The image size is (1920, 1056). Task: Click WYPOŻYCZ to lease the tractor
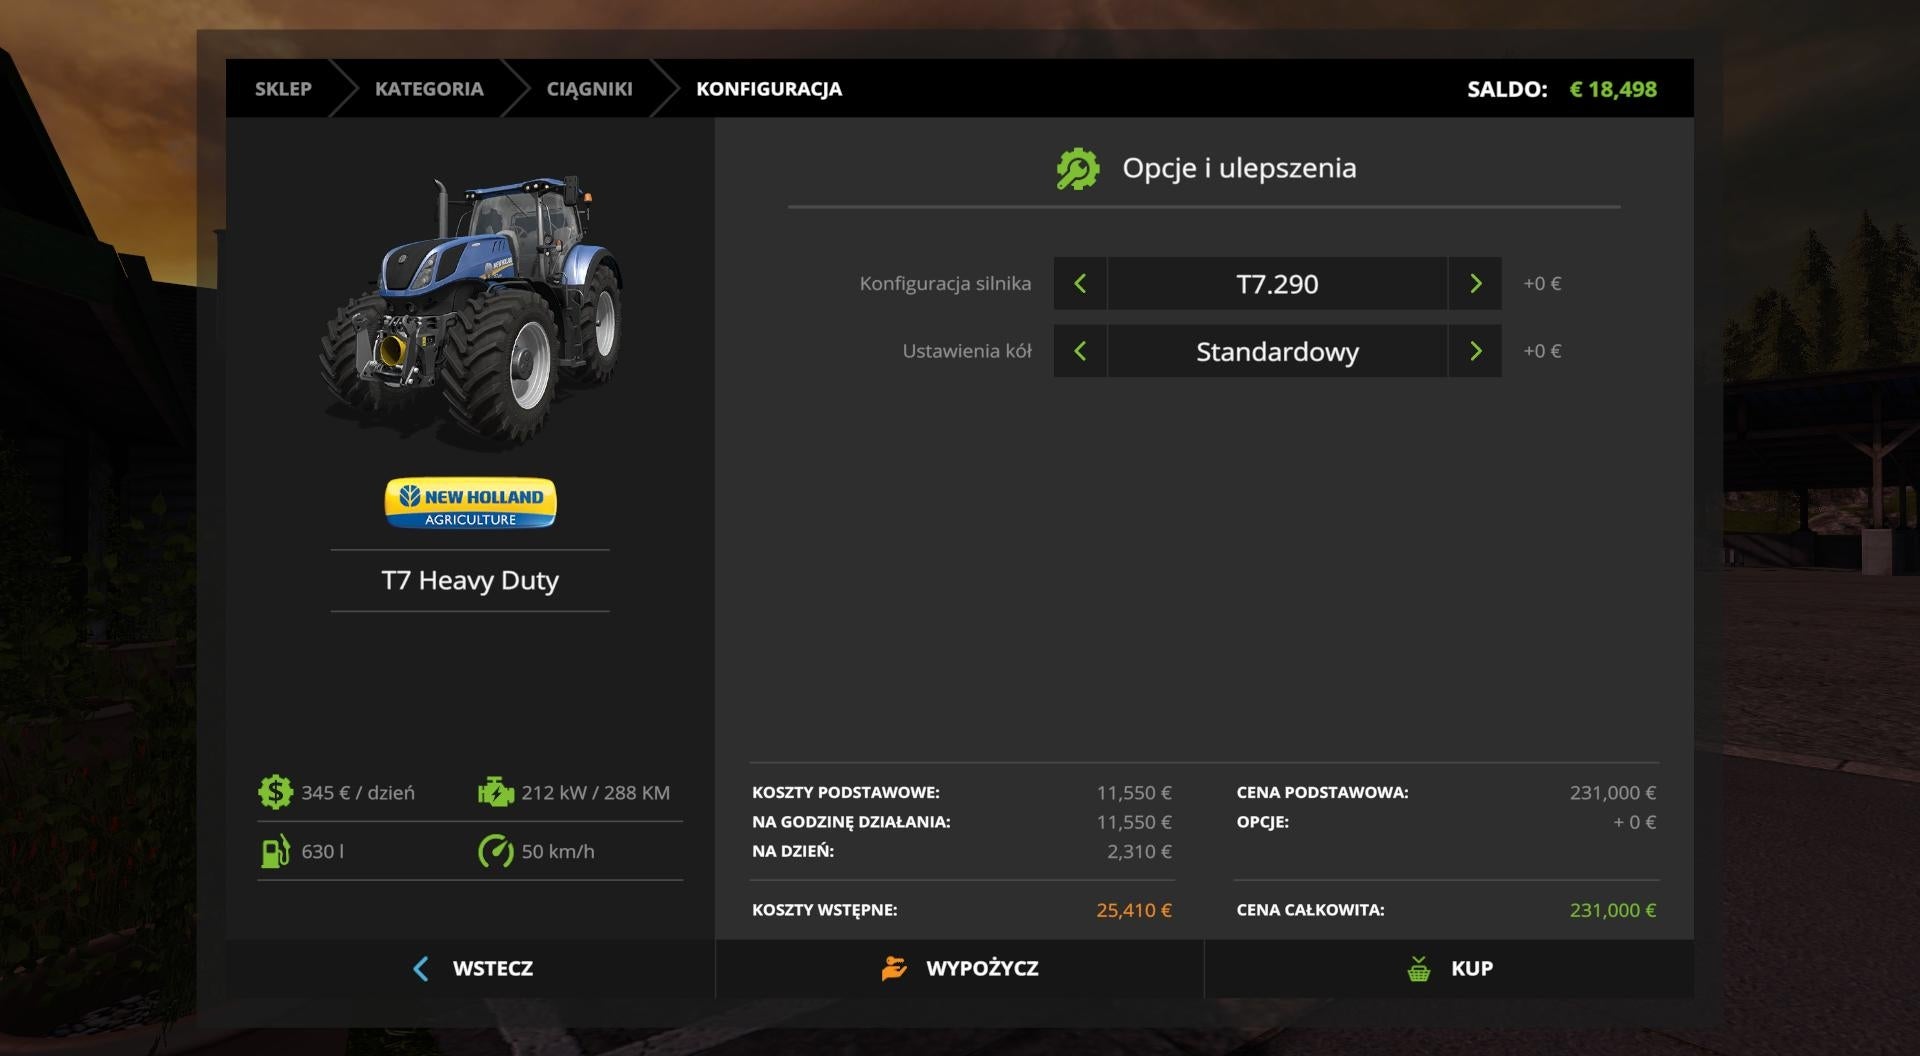[960, 968]
